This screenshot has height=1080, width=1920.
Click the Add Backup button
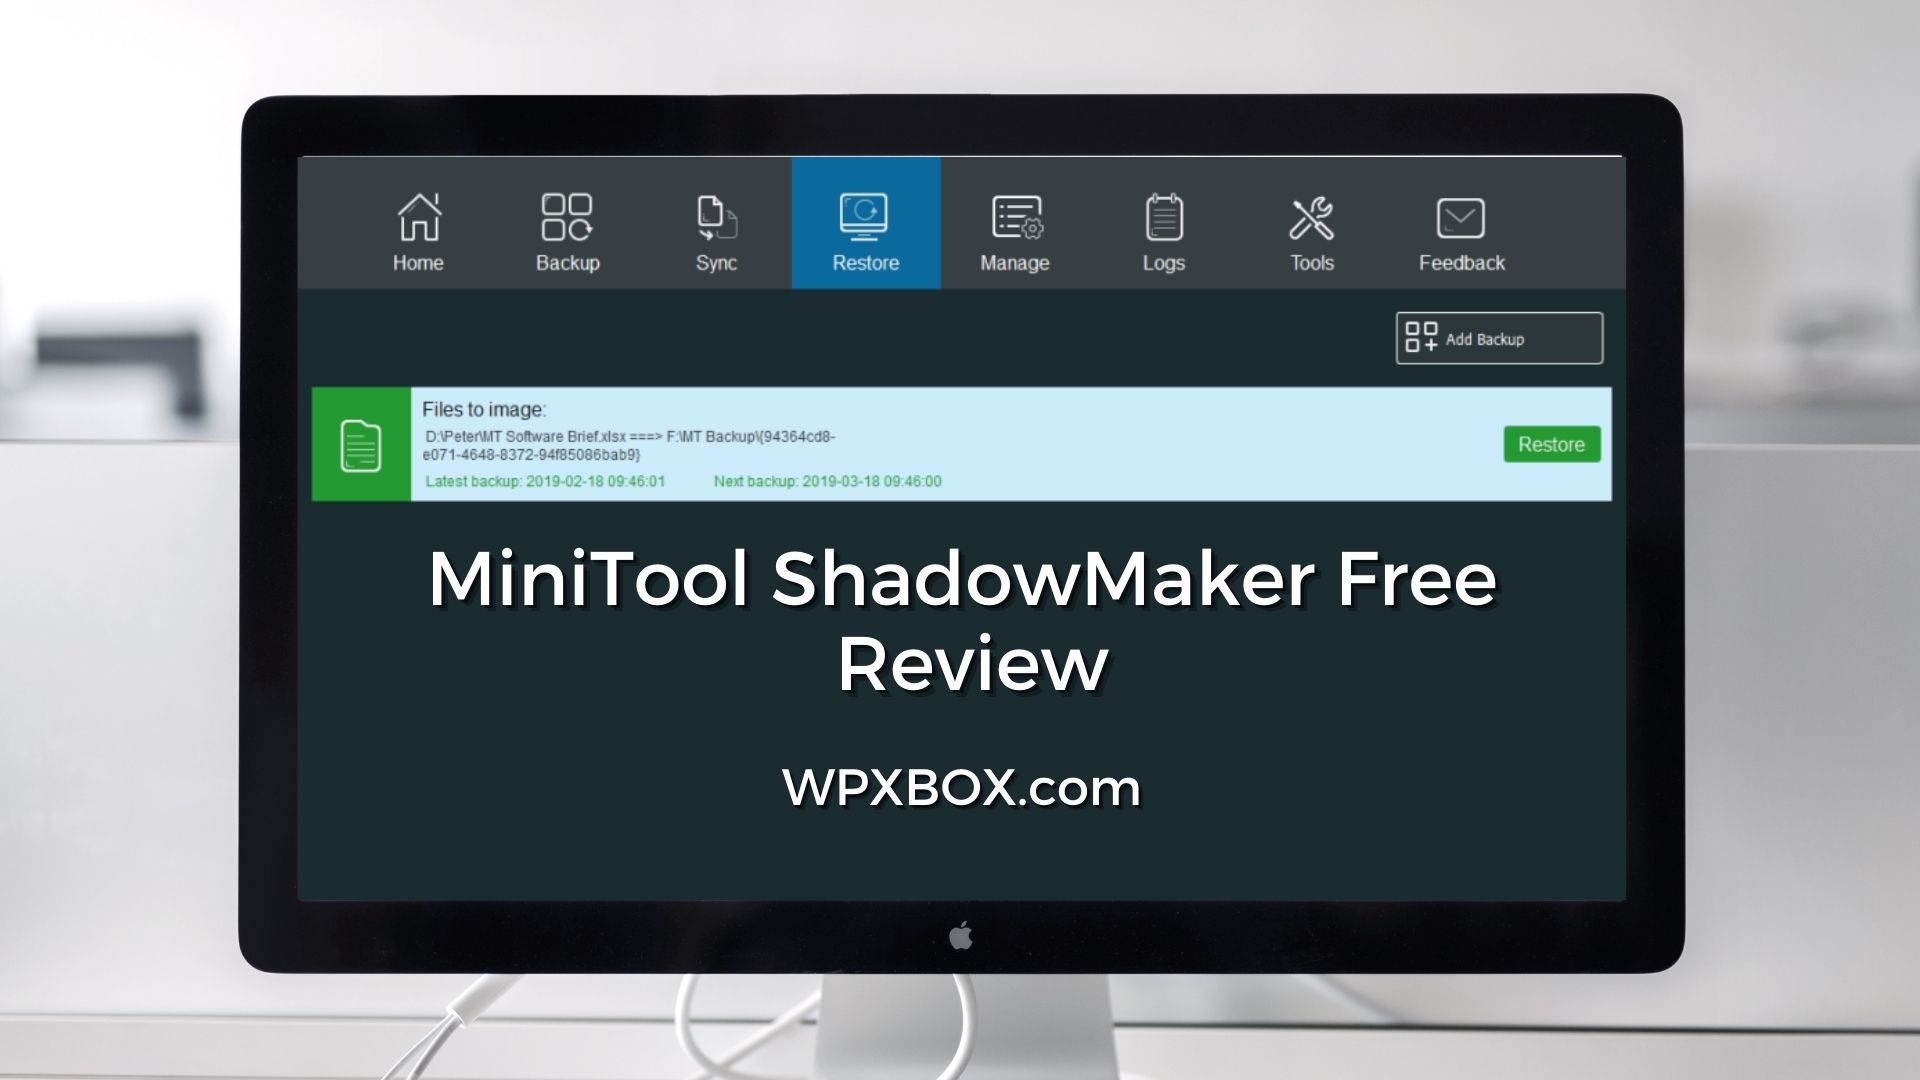click(1498, 339)
